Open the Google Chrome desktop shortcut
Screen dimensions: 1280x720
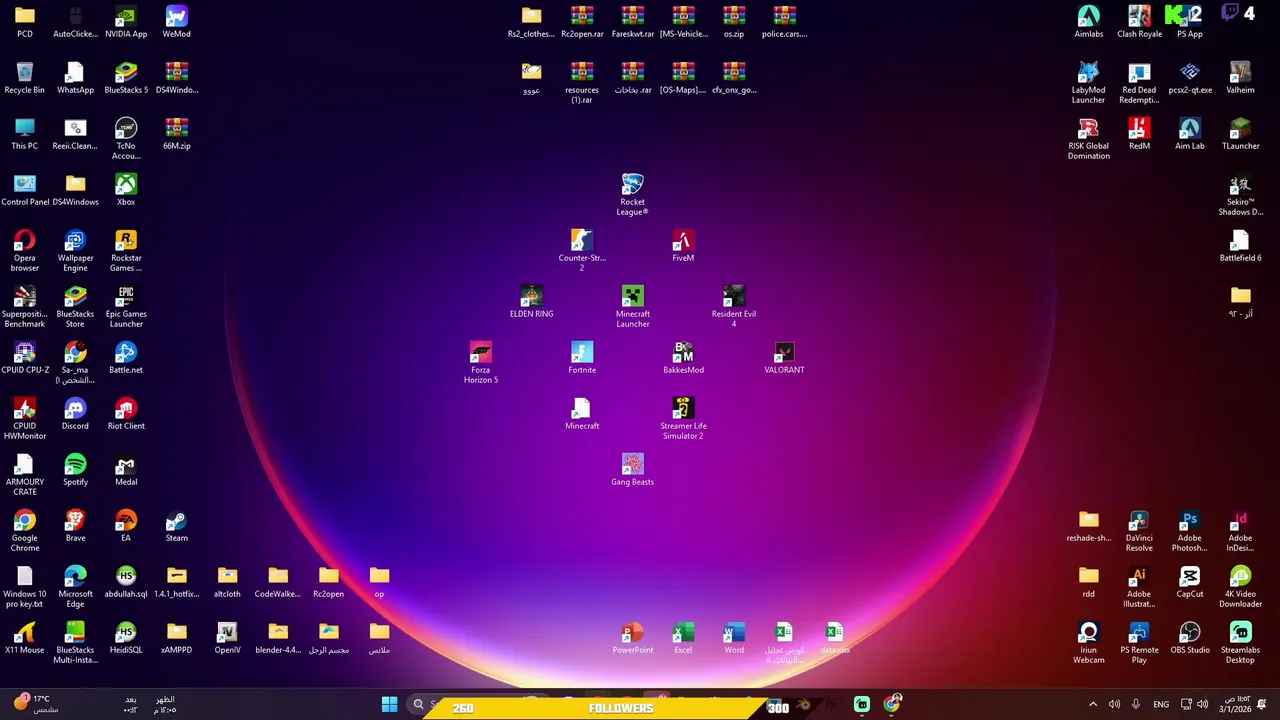(25, 530)
